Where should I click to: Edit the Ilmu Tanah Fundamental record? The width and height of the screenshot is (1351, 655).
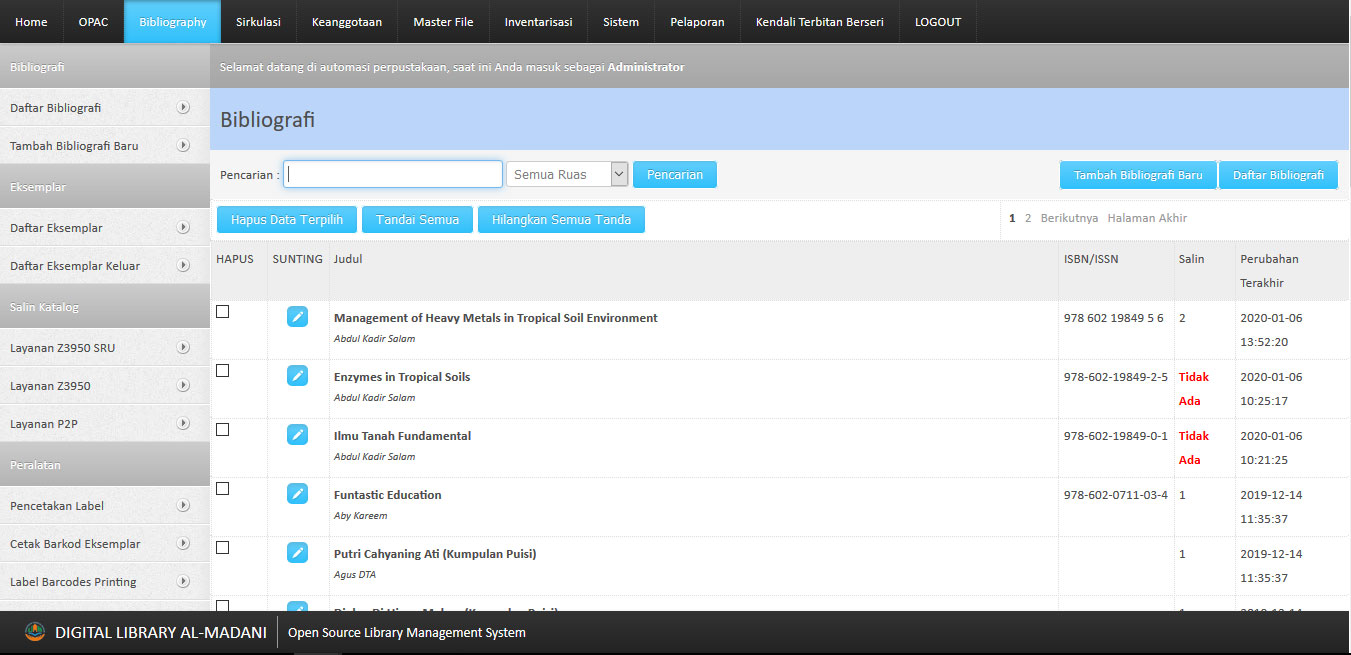(297, 435)
